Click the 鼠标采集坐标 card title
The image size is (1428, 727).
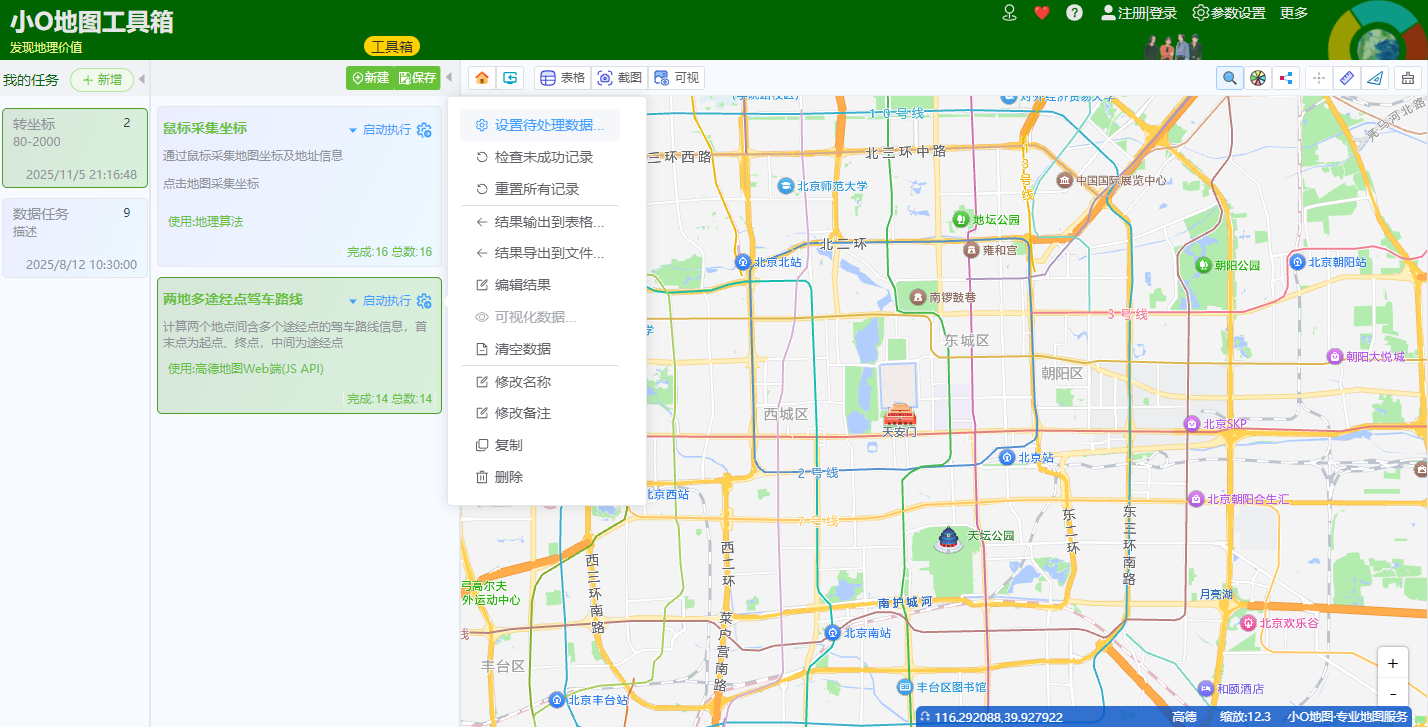(x=205, y=129)
